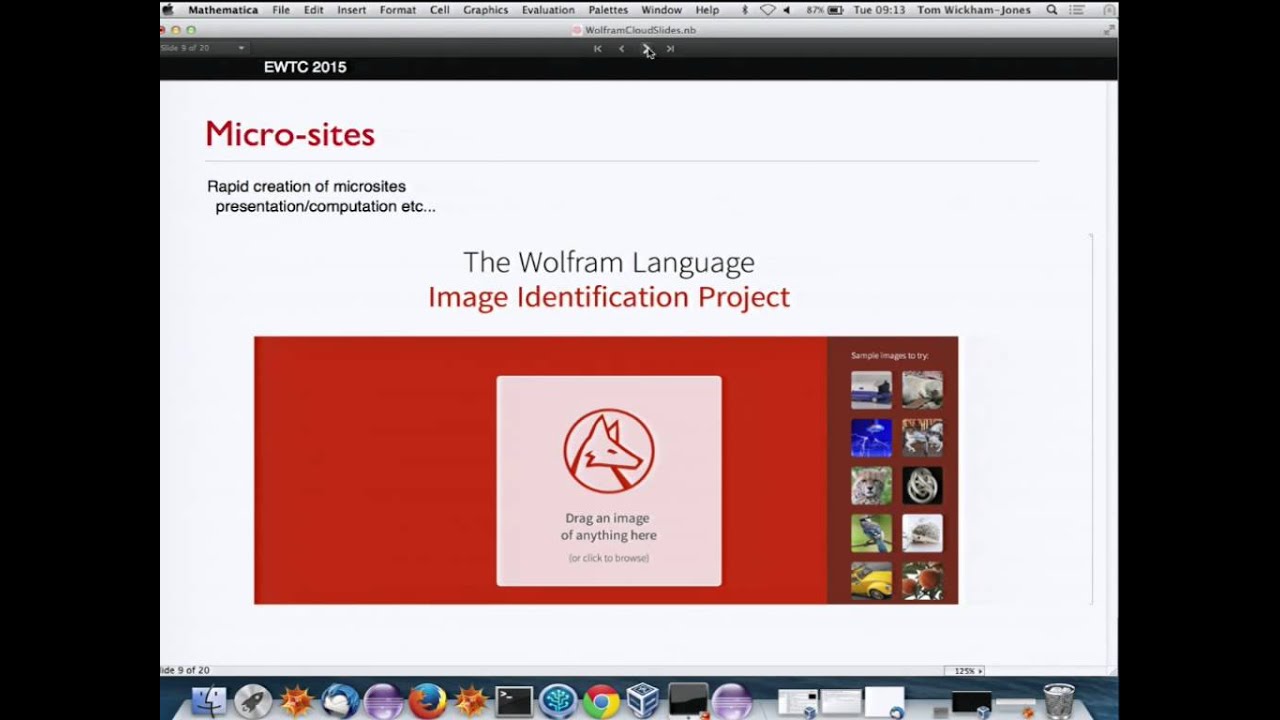Viewport: 1280px width, 720px height.
Task: Select the yellow car sample image
Action: pos(871,581)
